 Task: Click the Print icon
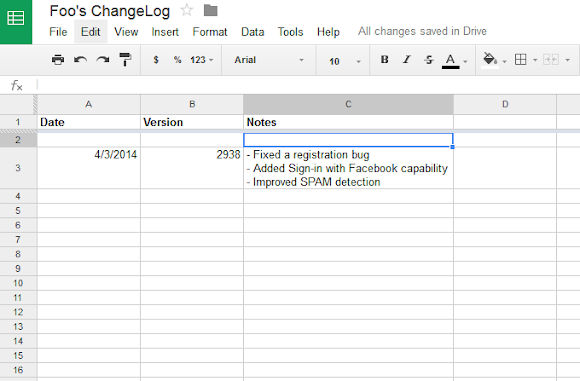58,60
